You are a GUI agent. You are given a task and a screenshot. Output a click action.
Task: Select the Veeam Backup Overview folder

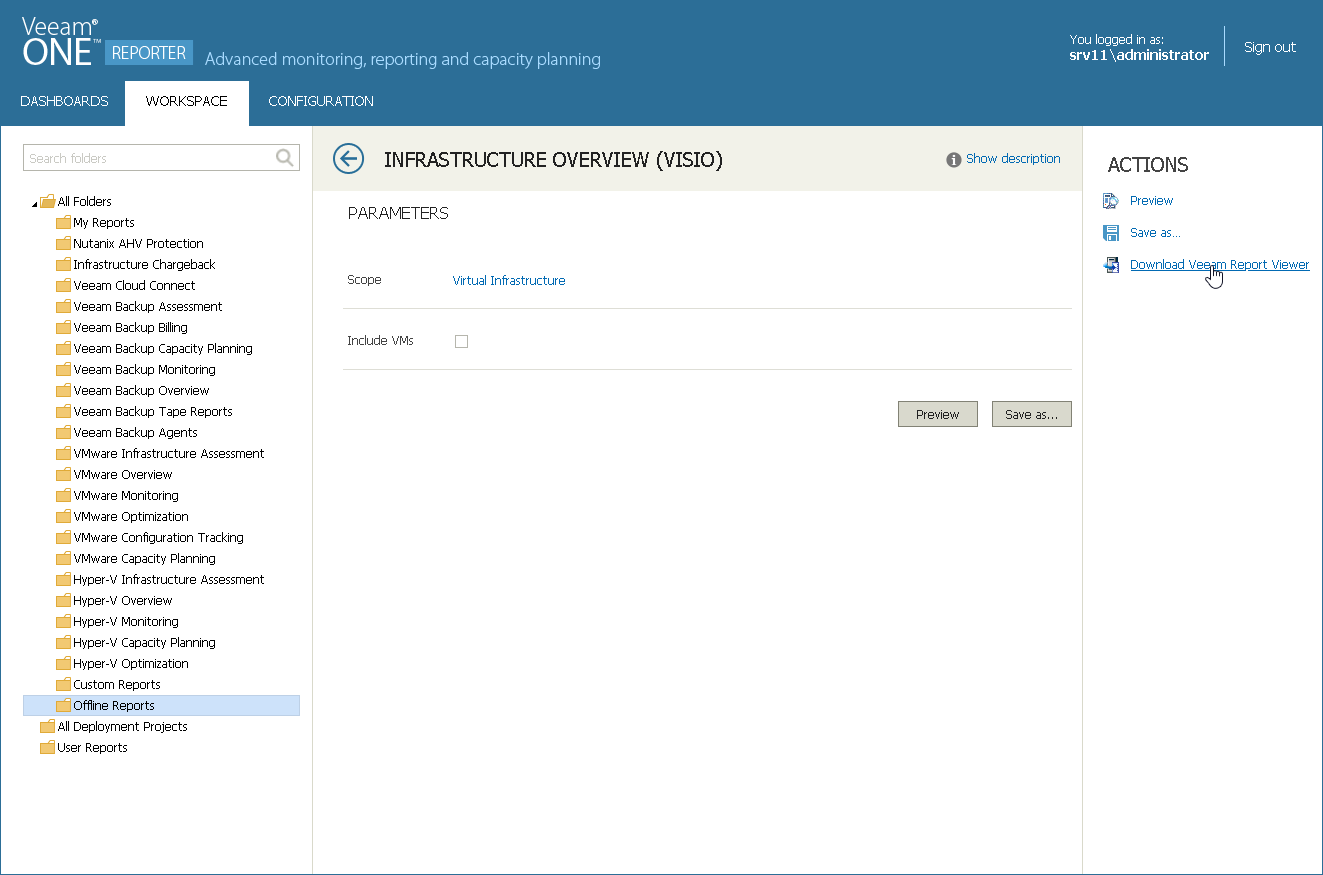(141, 390)
